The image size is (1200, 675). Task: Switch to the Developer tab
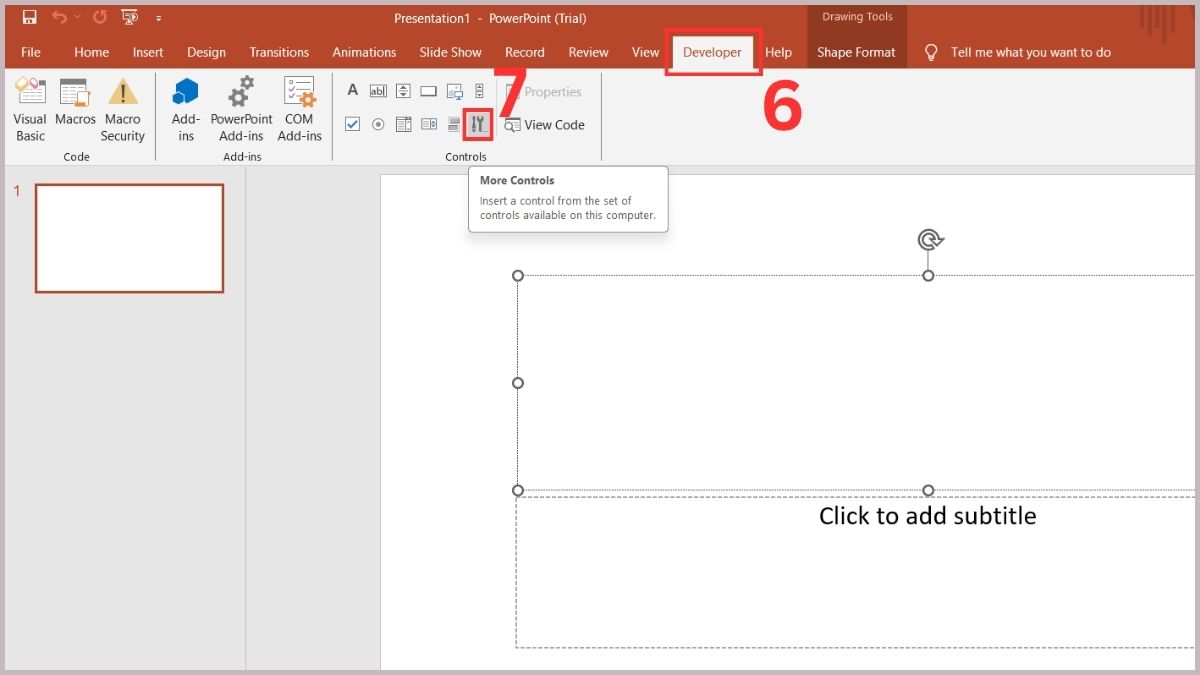point(712,52)
